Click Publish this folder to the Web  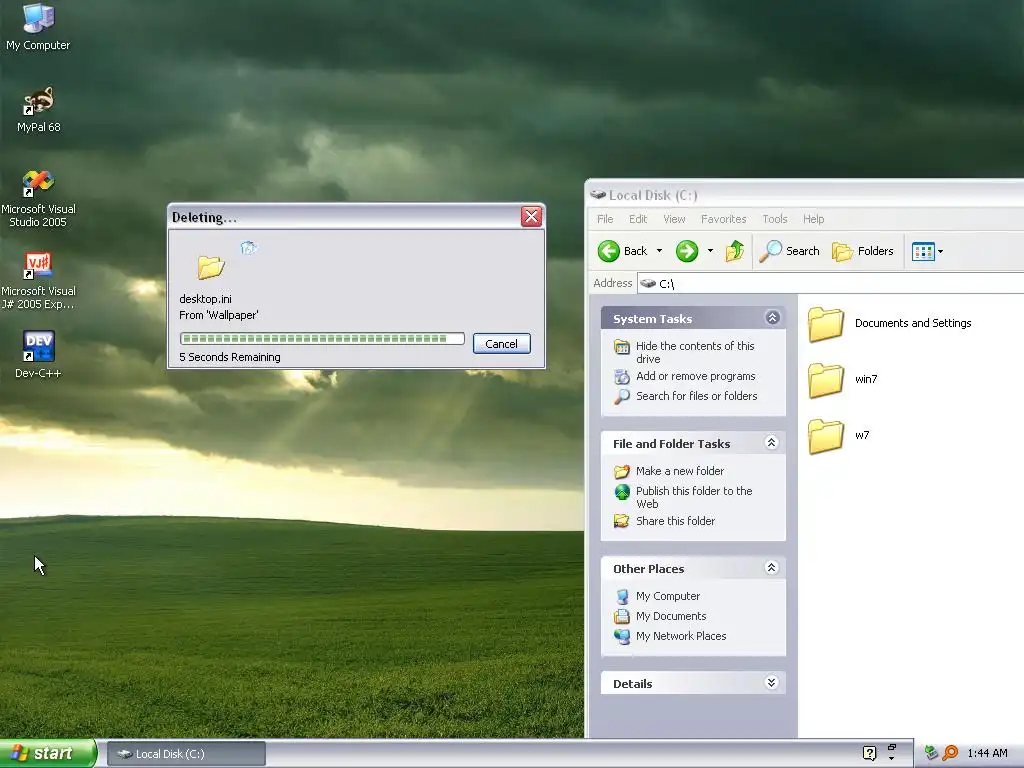coord(694,497)
